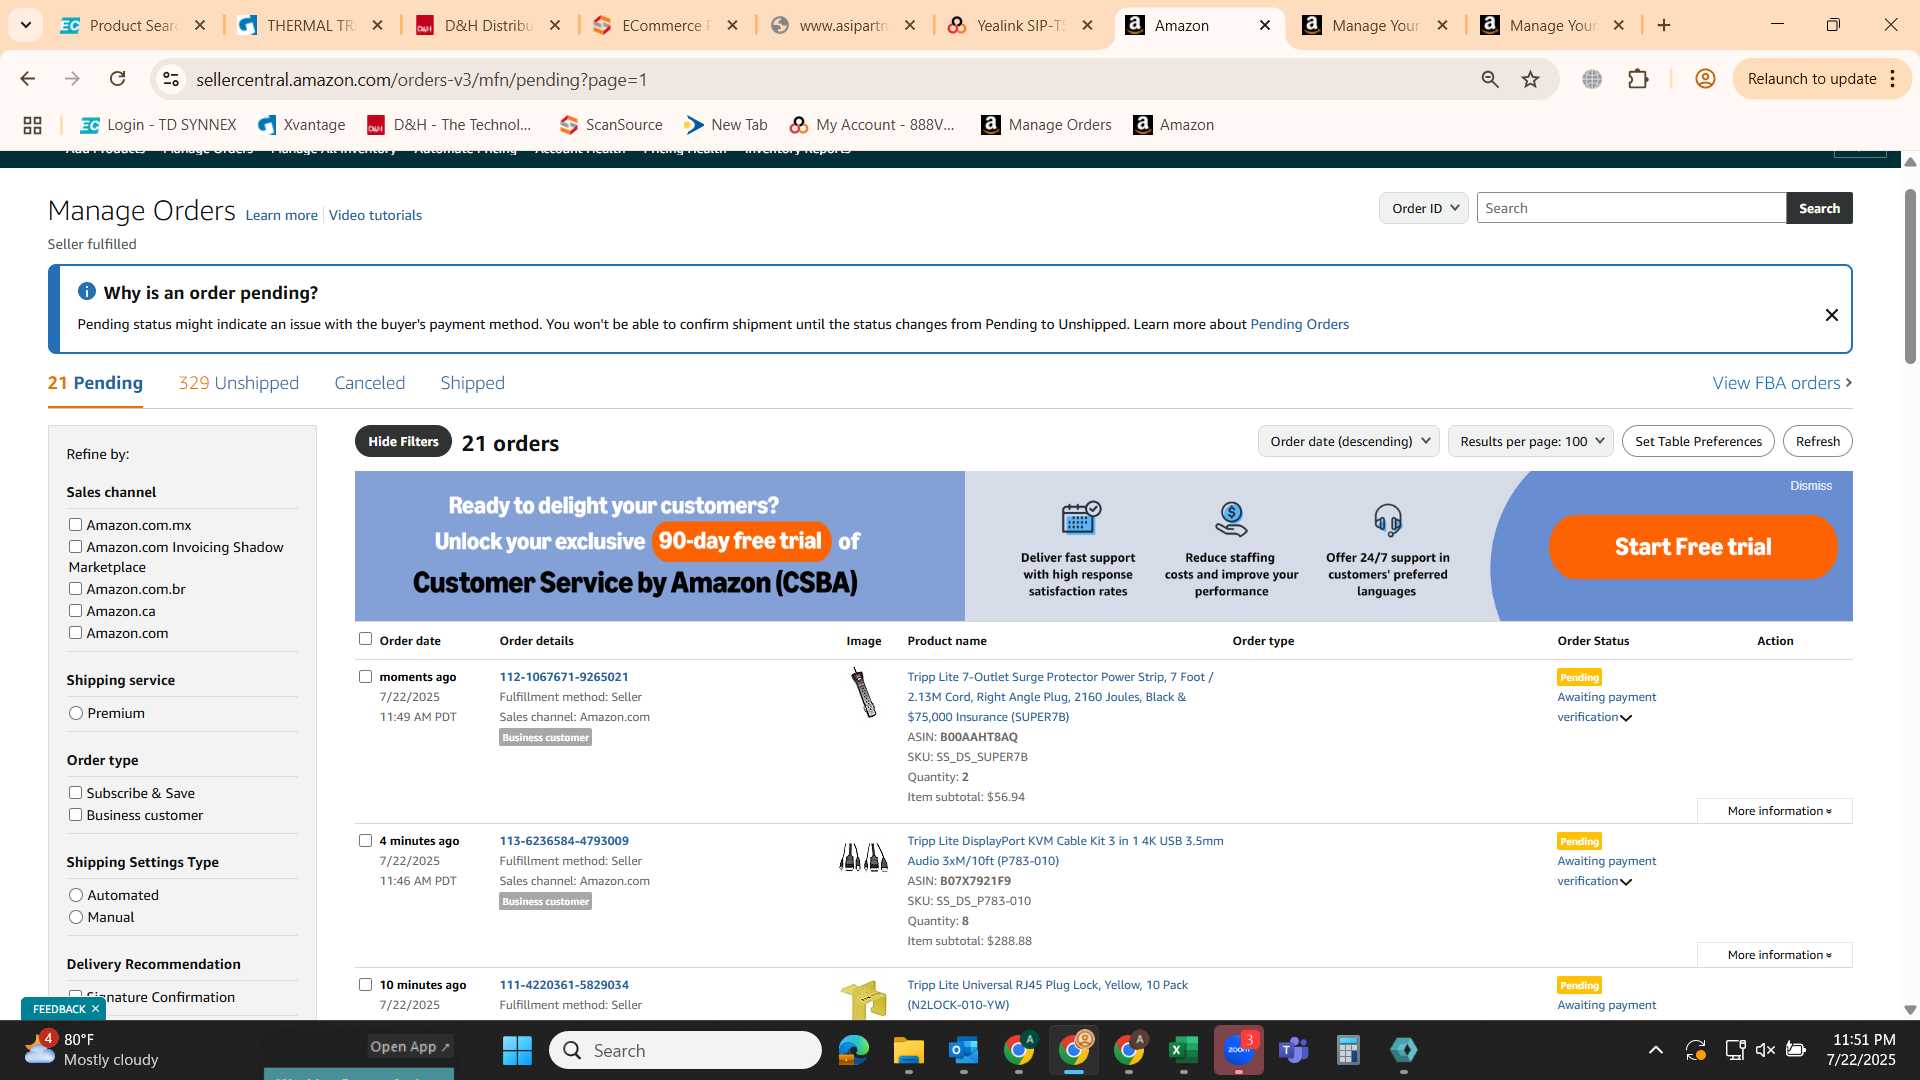
Task: Click the zoom magnifier icon in address bar
Action: [x=1490, y=79]
